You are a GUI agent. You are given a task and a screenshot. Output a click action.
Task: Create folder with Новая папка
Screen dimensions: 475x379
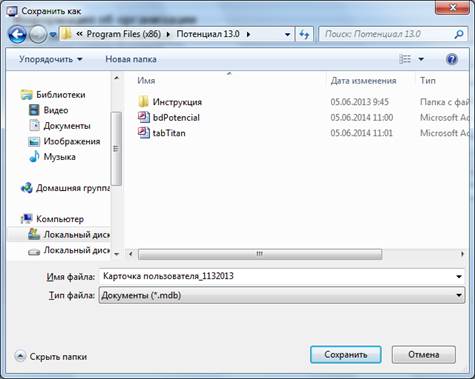pos(131,59)
